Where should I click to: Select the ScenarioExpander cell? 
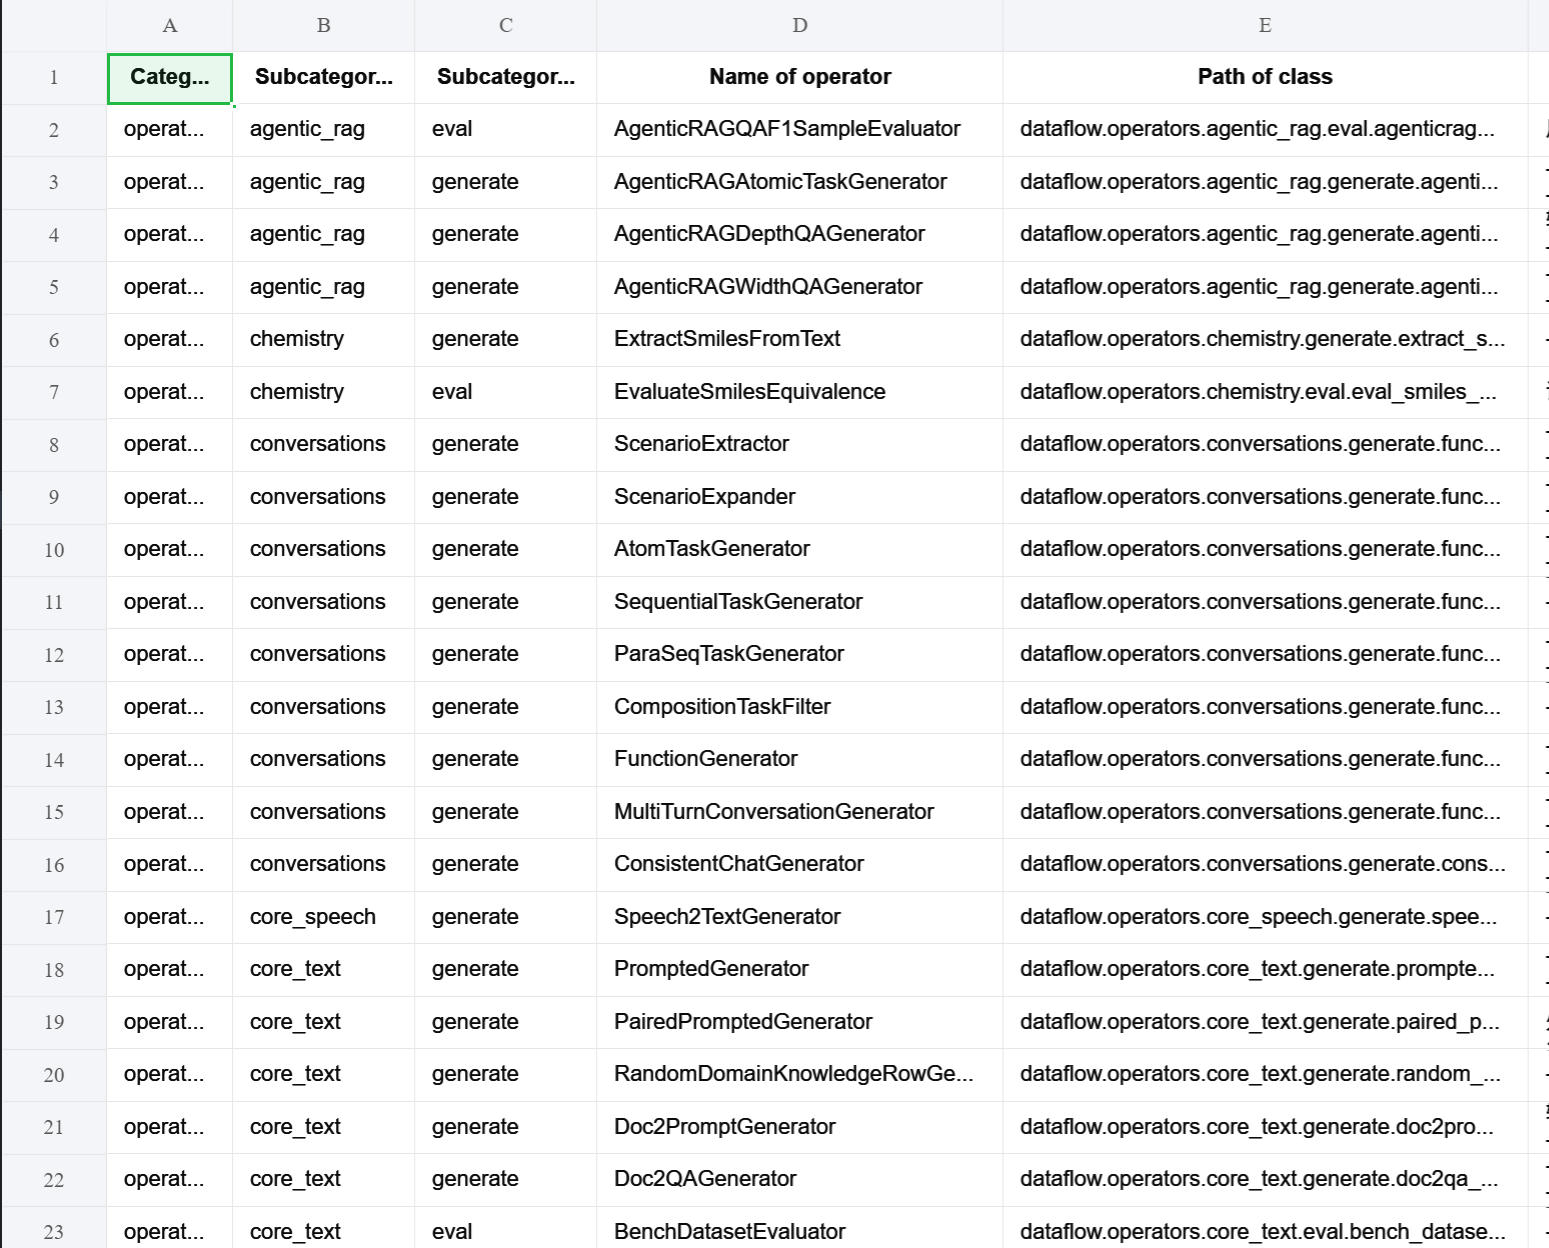point(704,497)
